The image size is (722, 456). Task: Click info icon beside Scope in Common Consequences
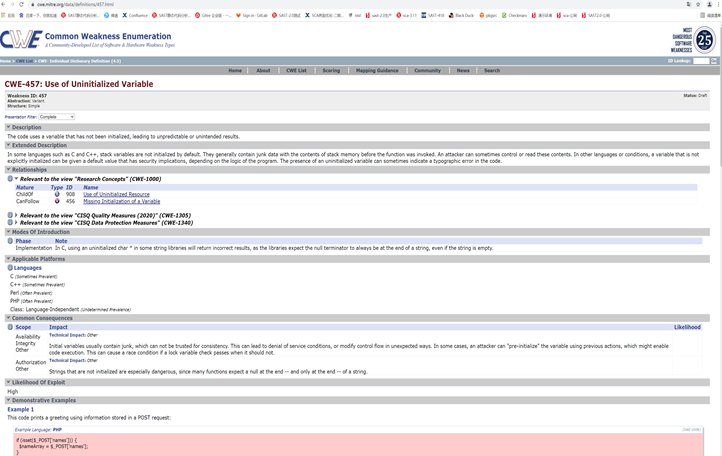coord(10,327)
